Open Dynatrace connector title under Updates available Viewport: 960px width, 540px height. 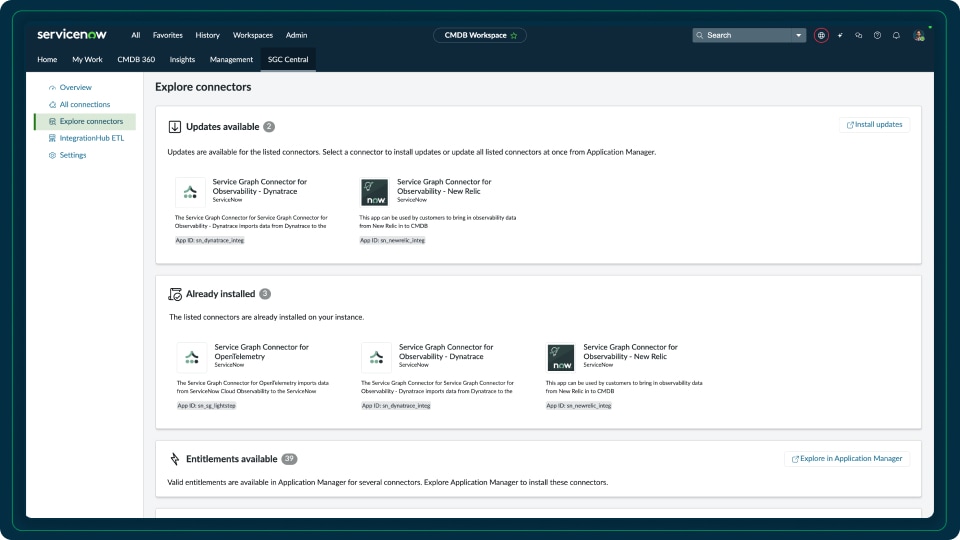260,186
